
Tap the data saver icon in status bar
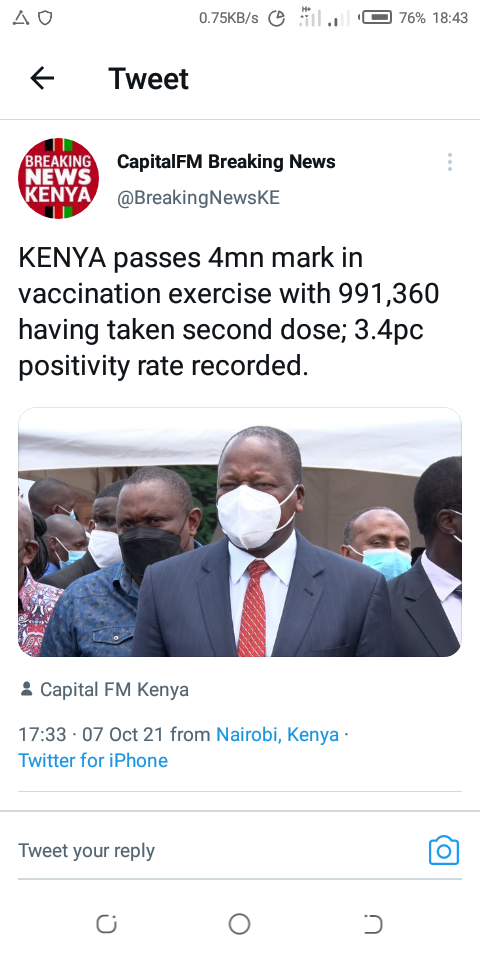click(x=277, y=18)
